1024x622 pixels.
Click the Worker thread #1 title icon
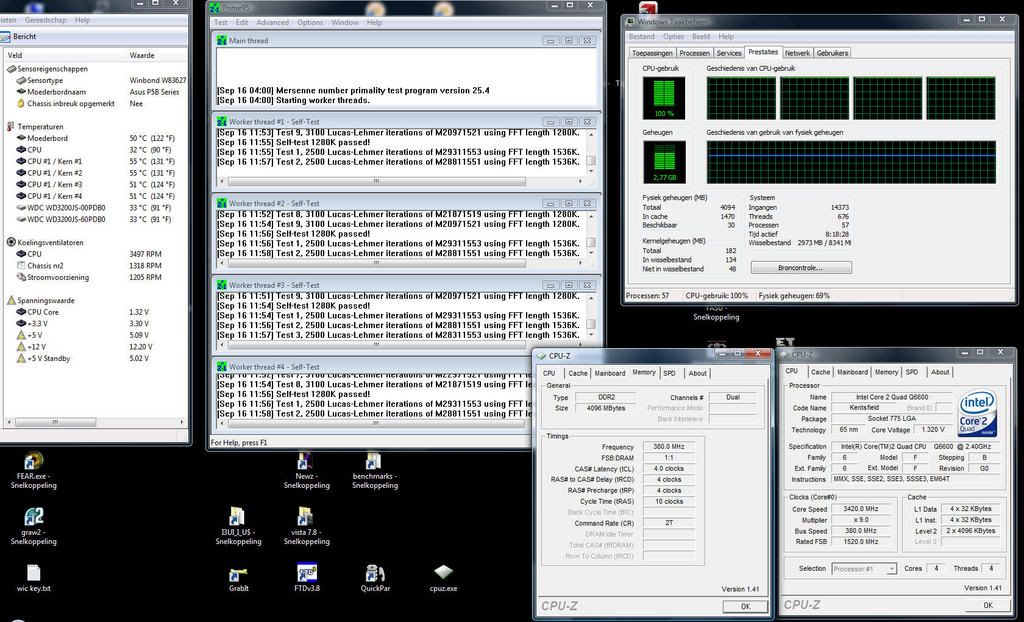pyautogui.click(x=222, y=122)
